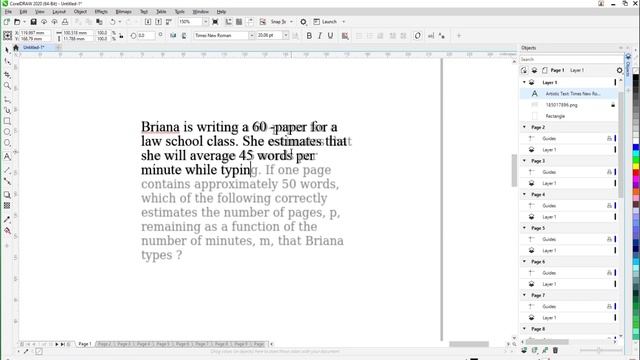Click the New document icon
Screen dimensions: 640x360
pyautogui.click(x=7, y=22)
